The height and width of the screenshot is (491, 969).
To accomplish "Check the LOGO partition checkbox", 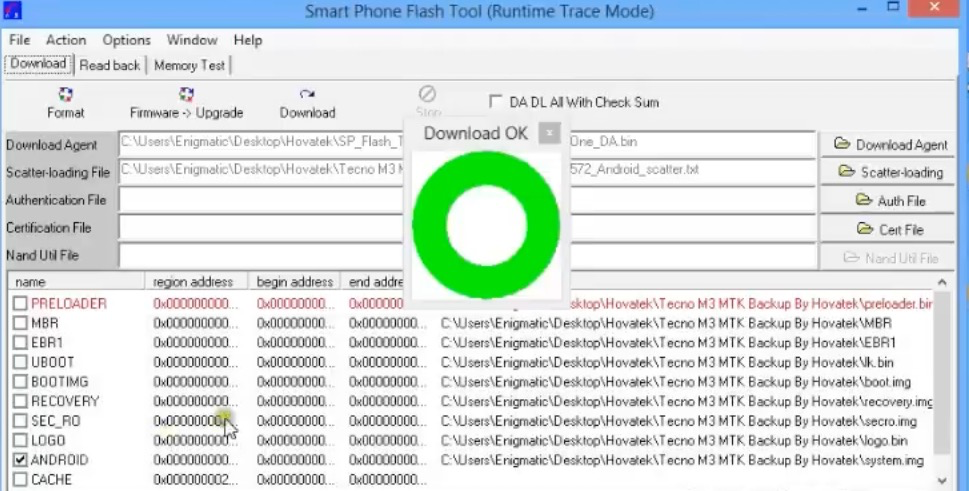I will (x=20, y=440).
